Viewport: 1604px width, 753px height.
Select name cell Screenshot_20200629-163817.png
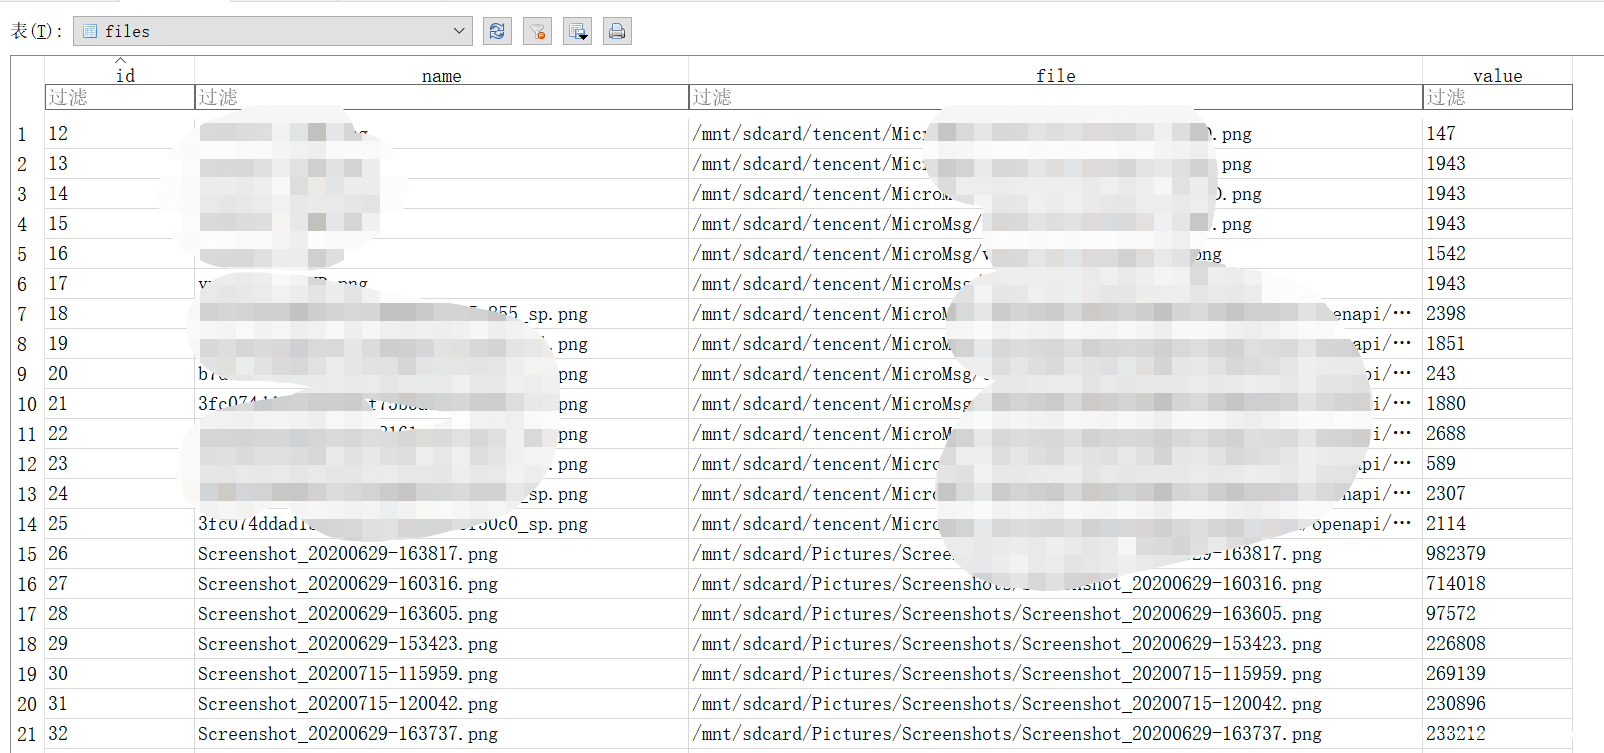pyautogui.click(x=442, y=554)
